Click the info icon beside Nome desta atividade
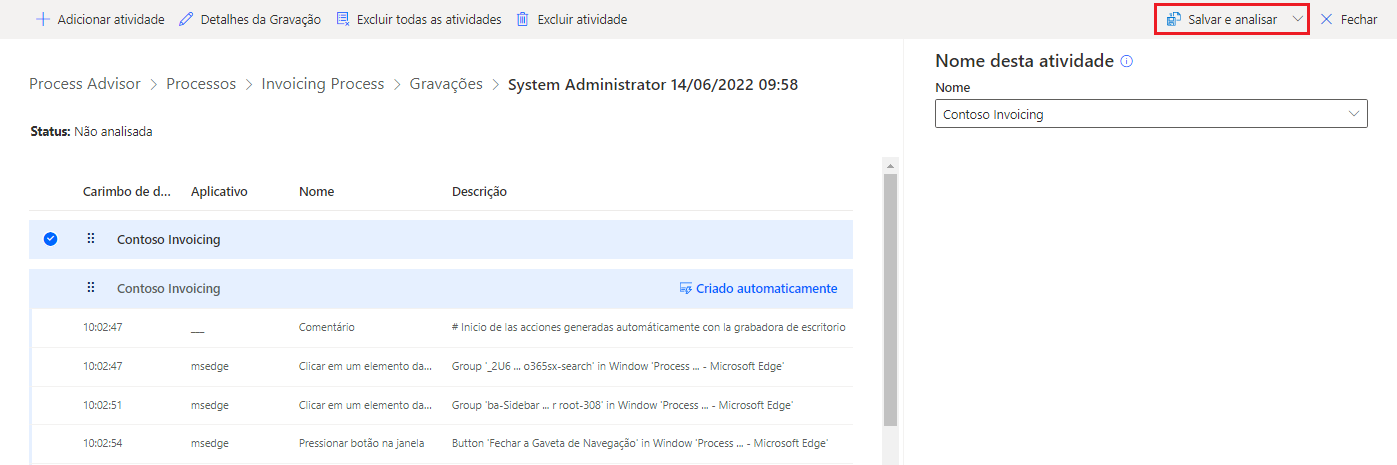This screenshot has height=465, width=1397. click(x=1127, y=61)
